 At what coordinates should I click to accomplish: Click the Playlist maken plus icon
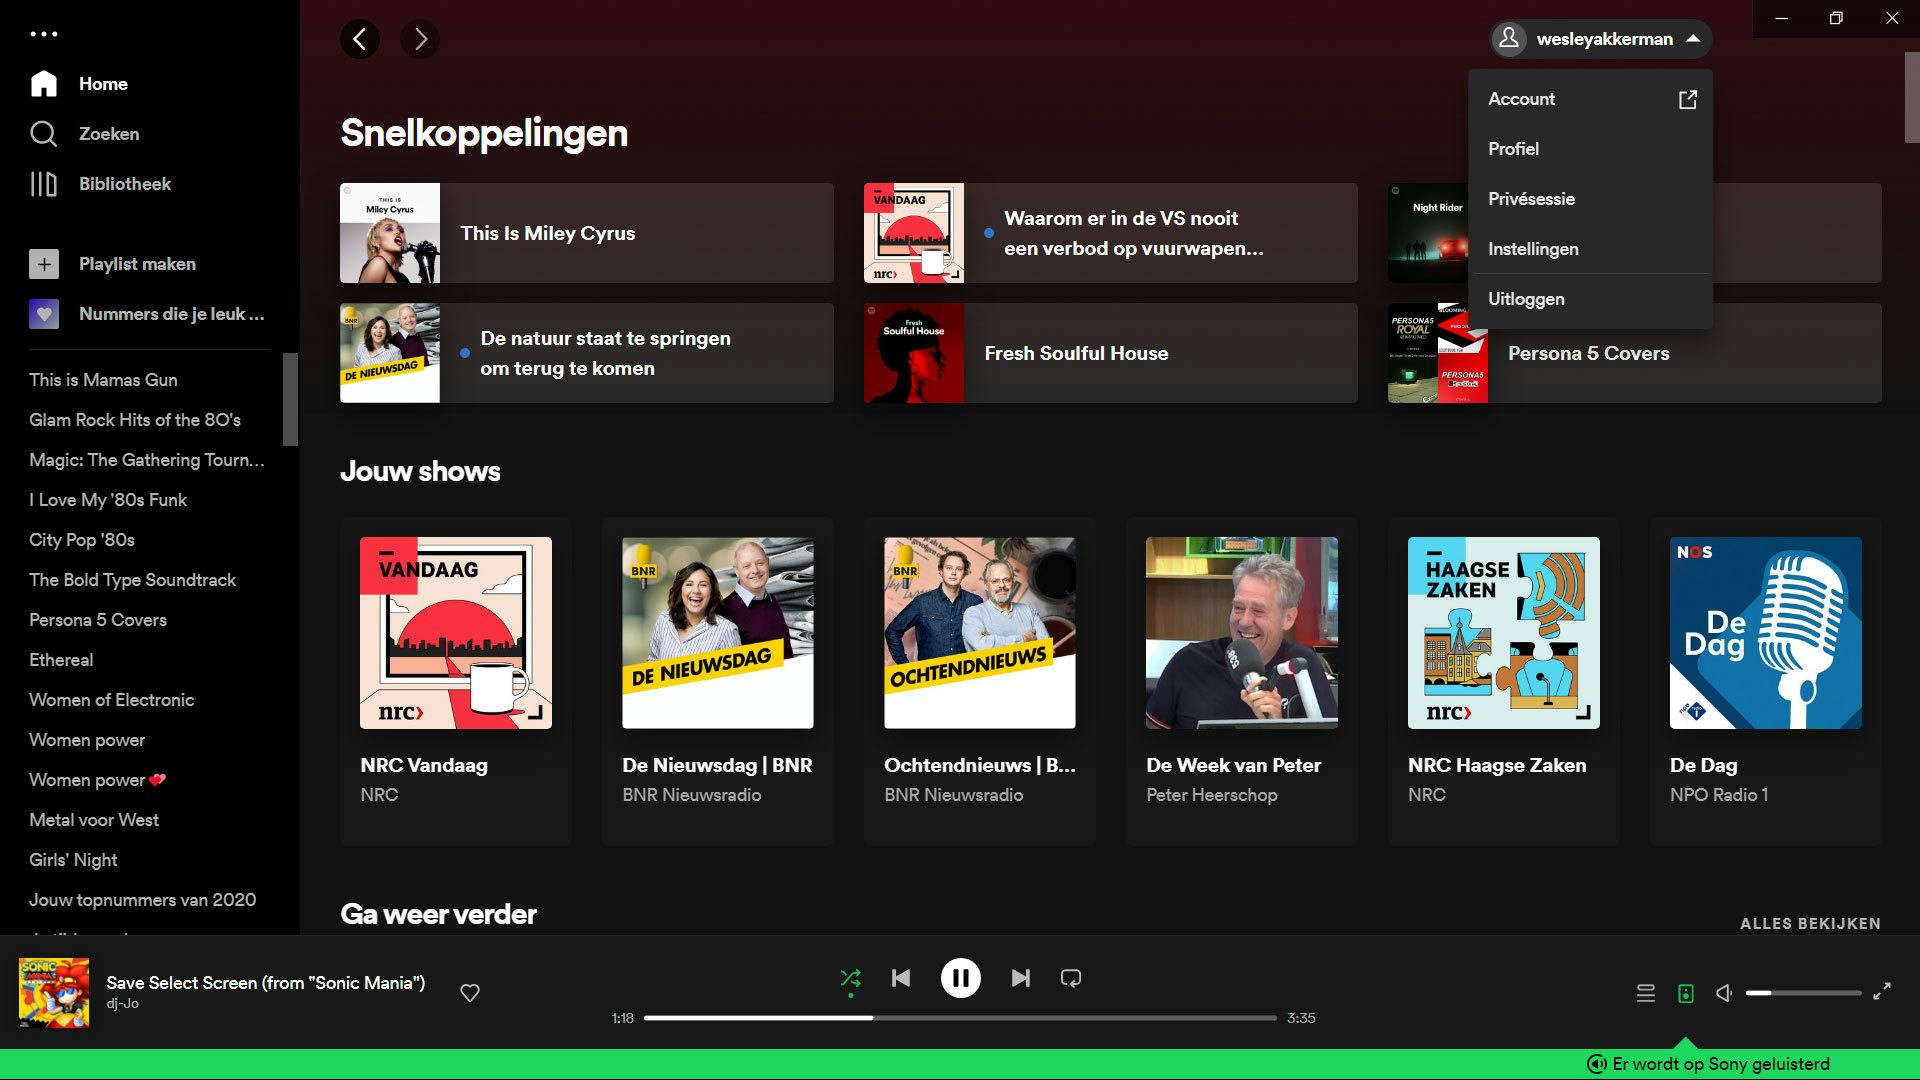click(x=43, y=264)
